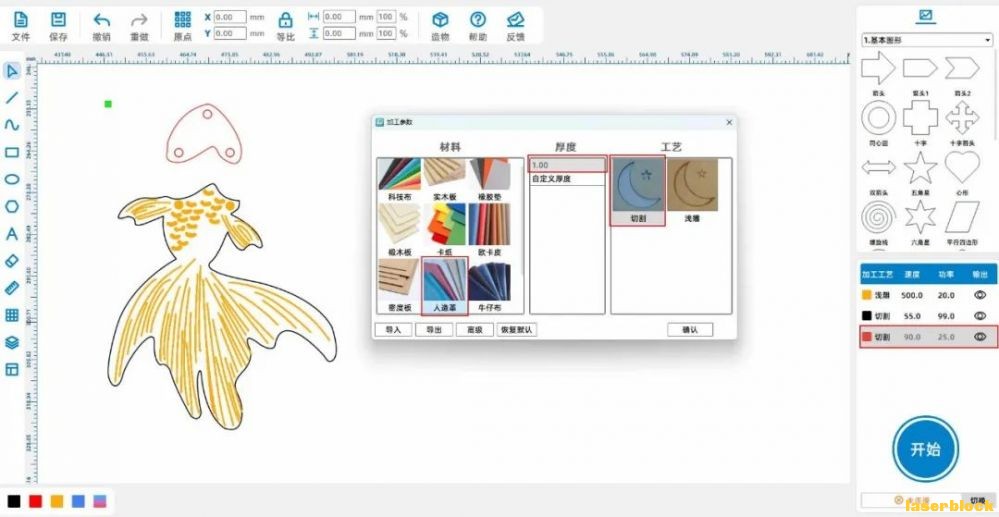The height and width of the screenshot is (517, 999).
Task: Open the layers tool icon
Action: click(x=11, y=343)
